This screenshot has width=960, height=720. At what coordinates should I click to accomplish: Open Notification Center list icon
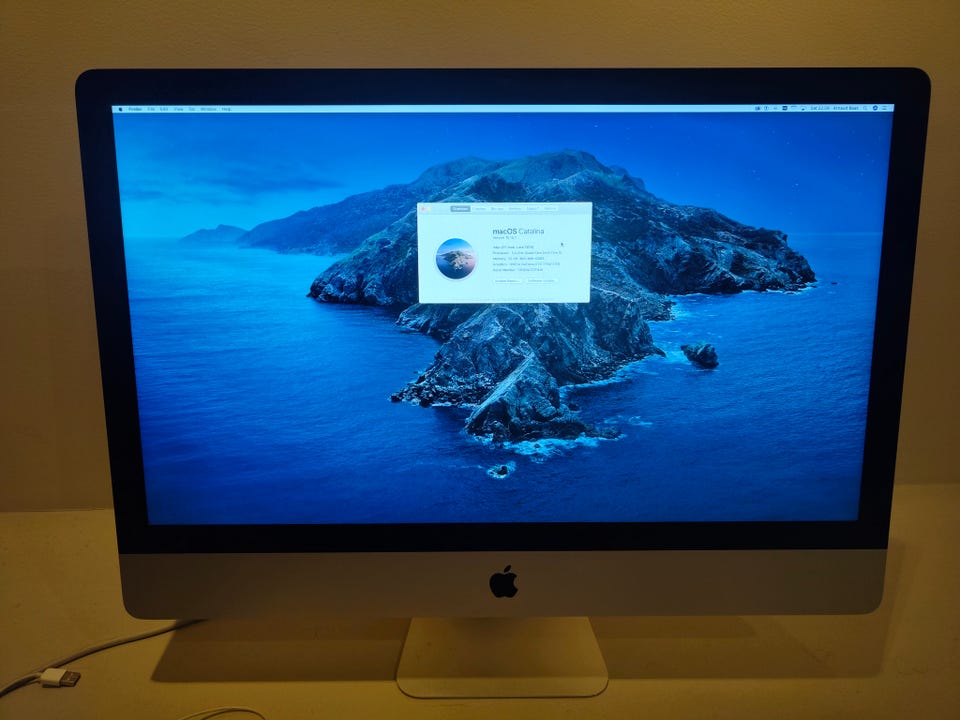tap(885, 108)
